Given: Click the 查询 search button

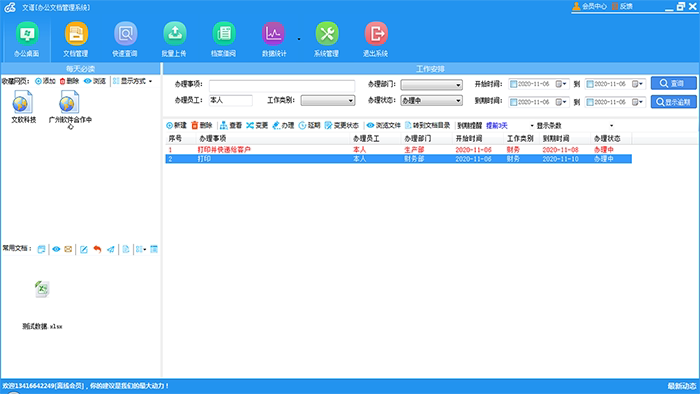Looking at the screenshot, I should point(673,83).
